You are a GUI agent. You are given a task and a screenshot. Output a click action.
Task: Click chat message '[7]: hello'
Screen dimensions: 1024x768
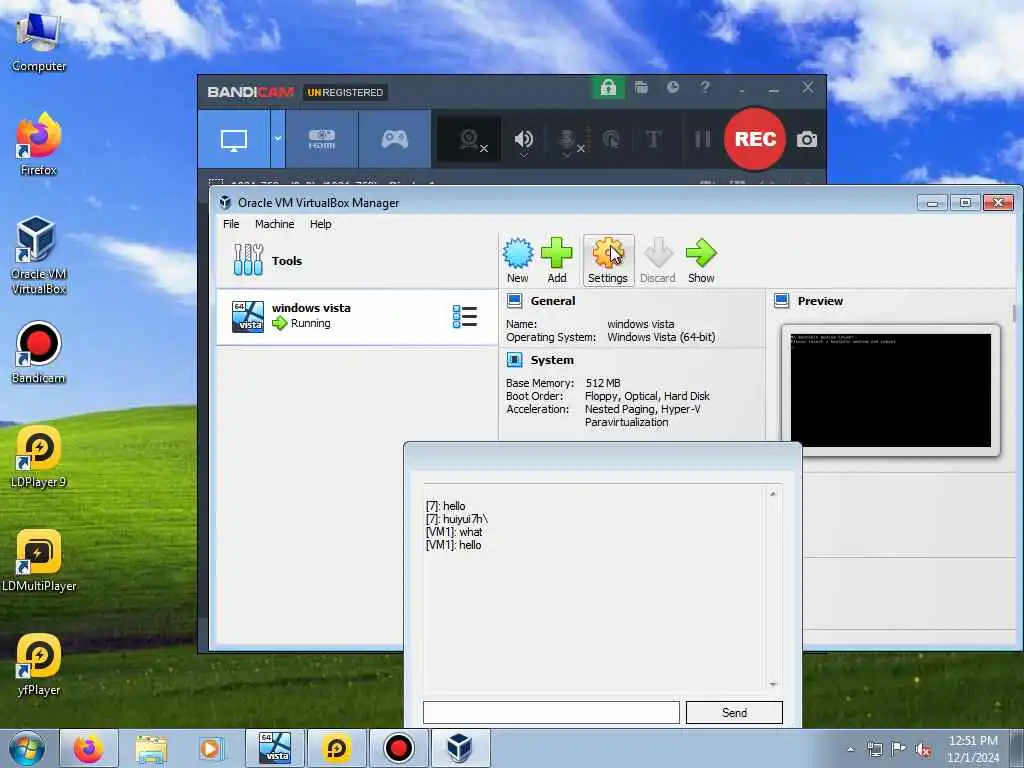[x=445, y=506]
